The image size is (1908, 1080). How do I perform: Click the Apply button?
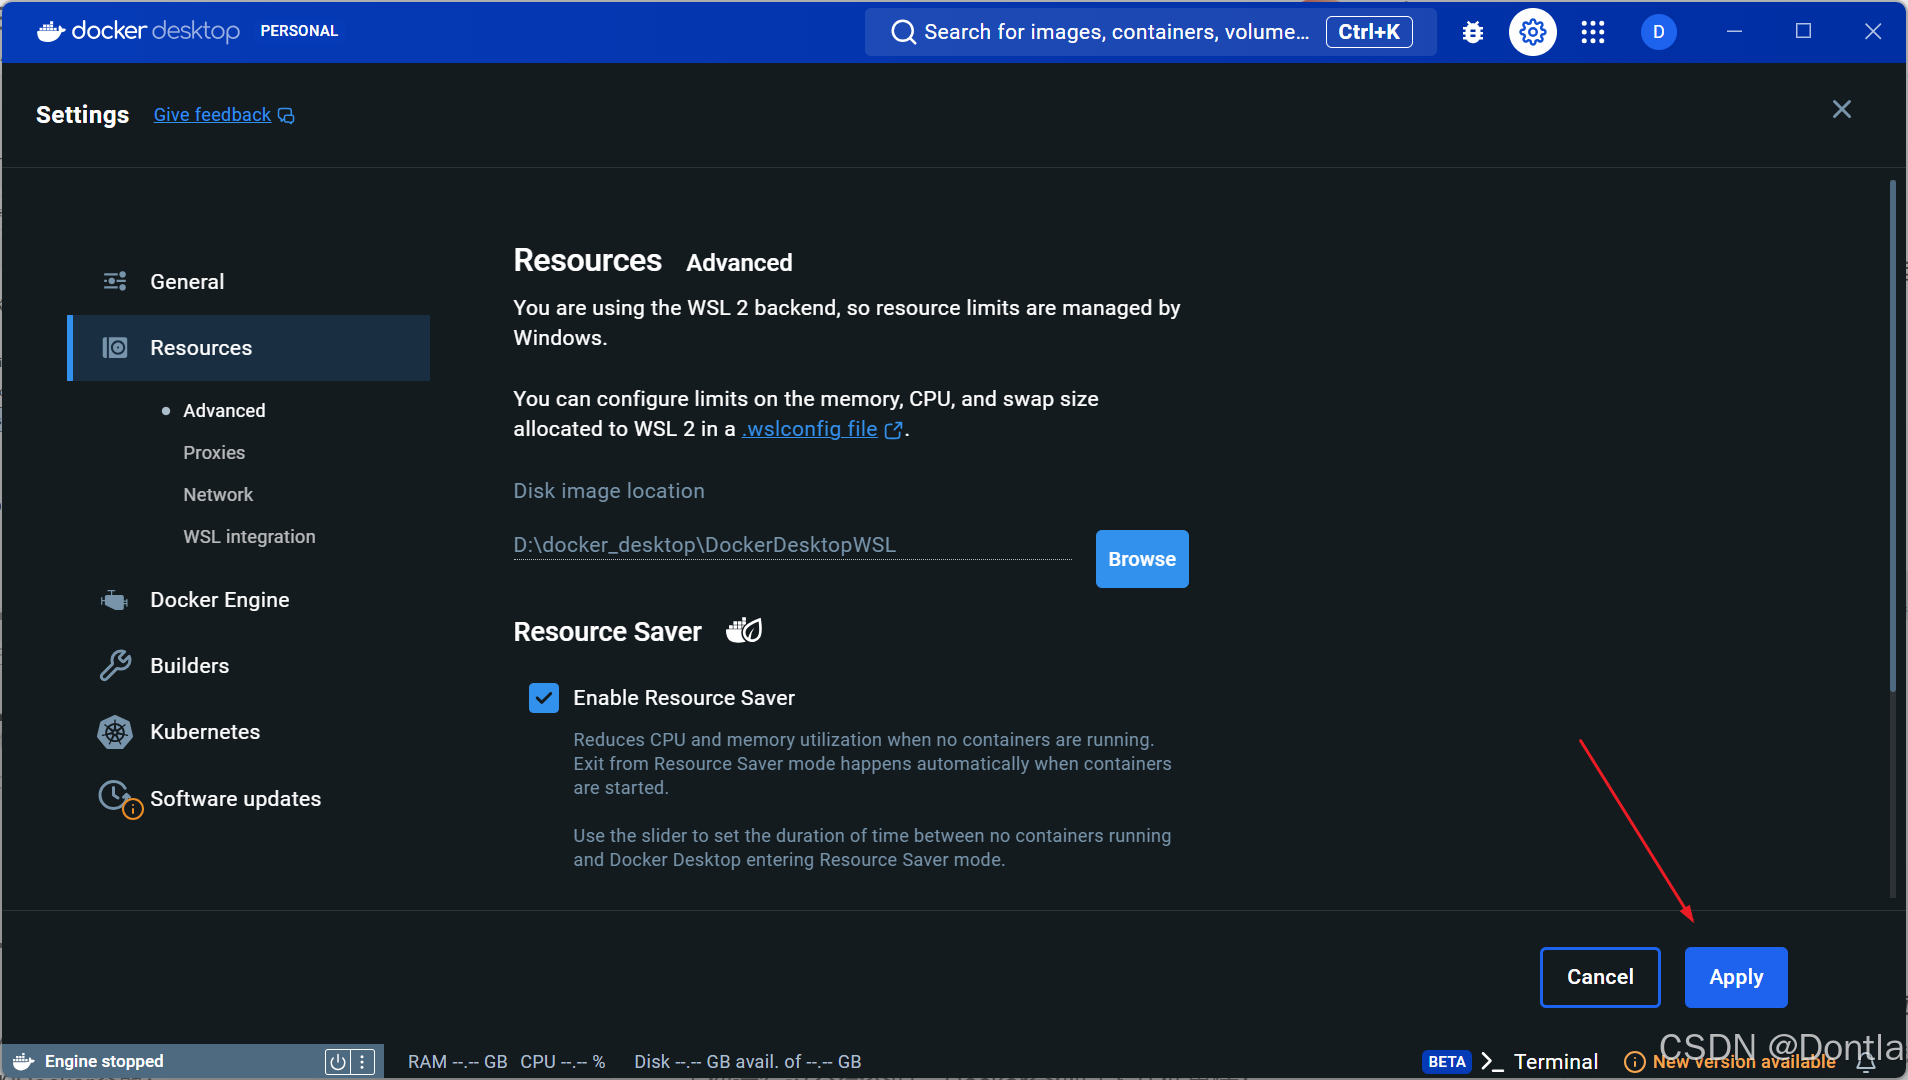click(1736, 977)
